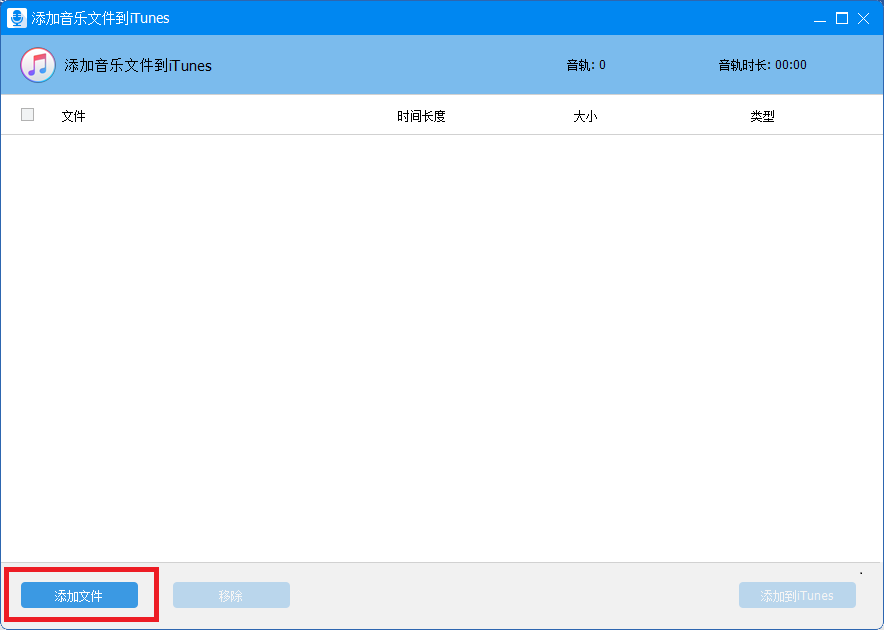Close the 添加音乐文件到iTunes window
Image resolution: width=884 pixels, height=630 pixels.
(x=863, y=19)
